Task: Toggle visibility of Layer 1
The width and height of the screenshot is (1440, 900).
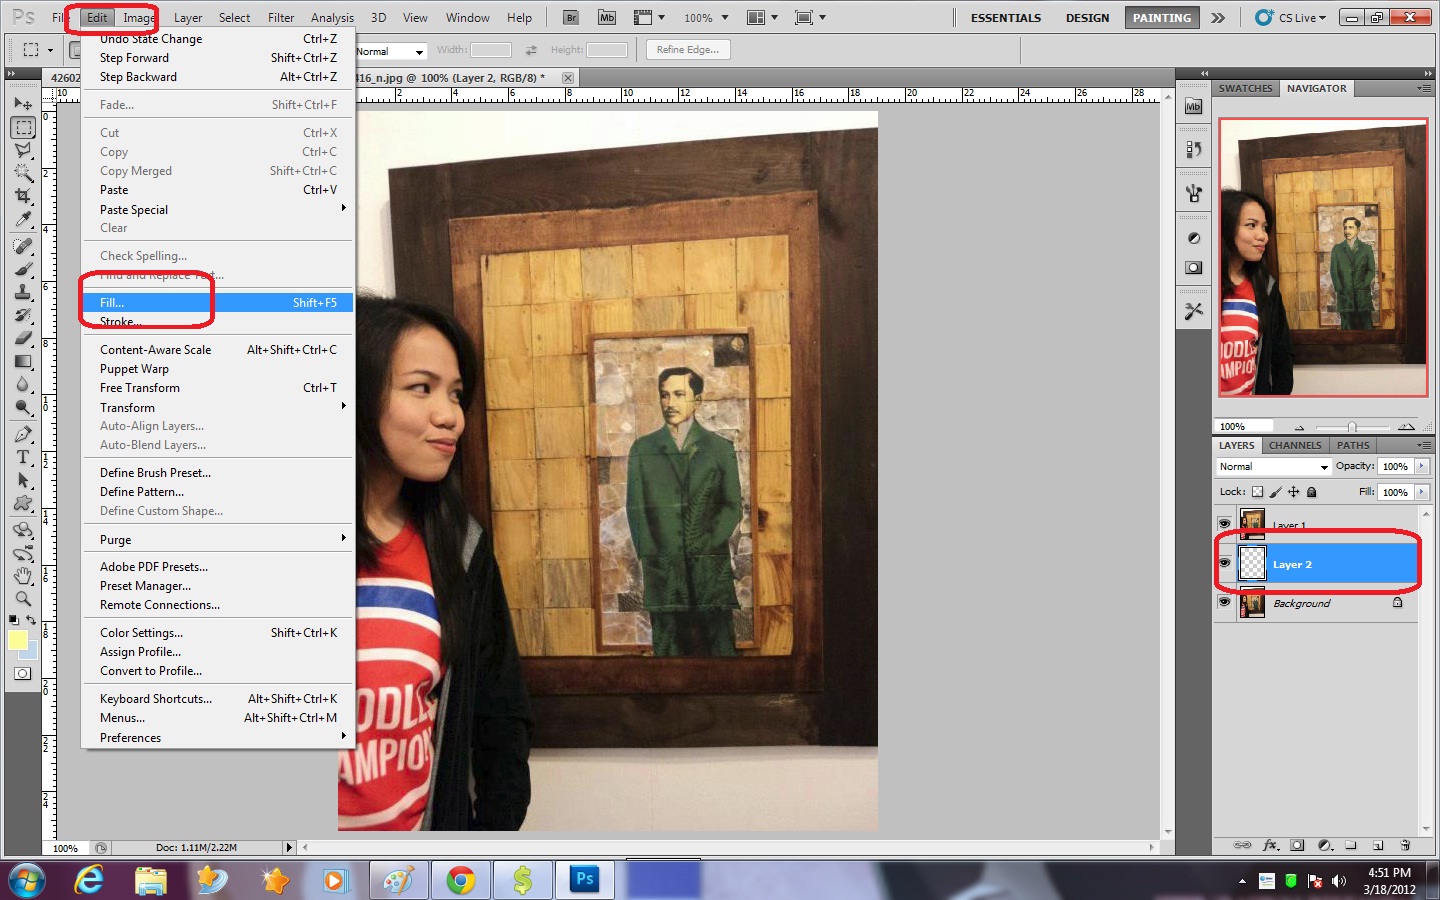Action: [x=1224, y=522]
